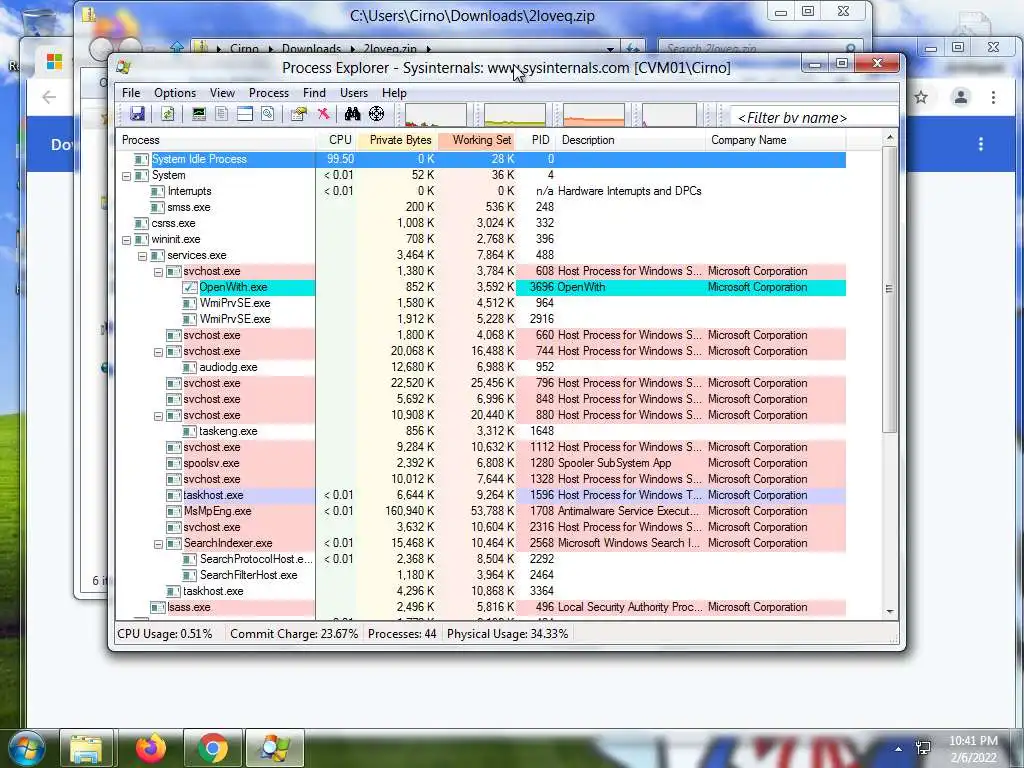Click the Save toolbar icon in Process Explorer
The image size is (1024, 768).
tap(137, 114)
